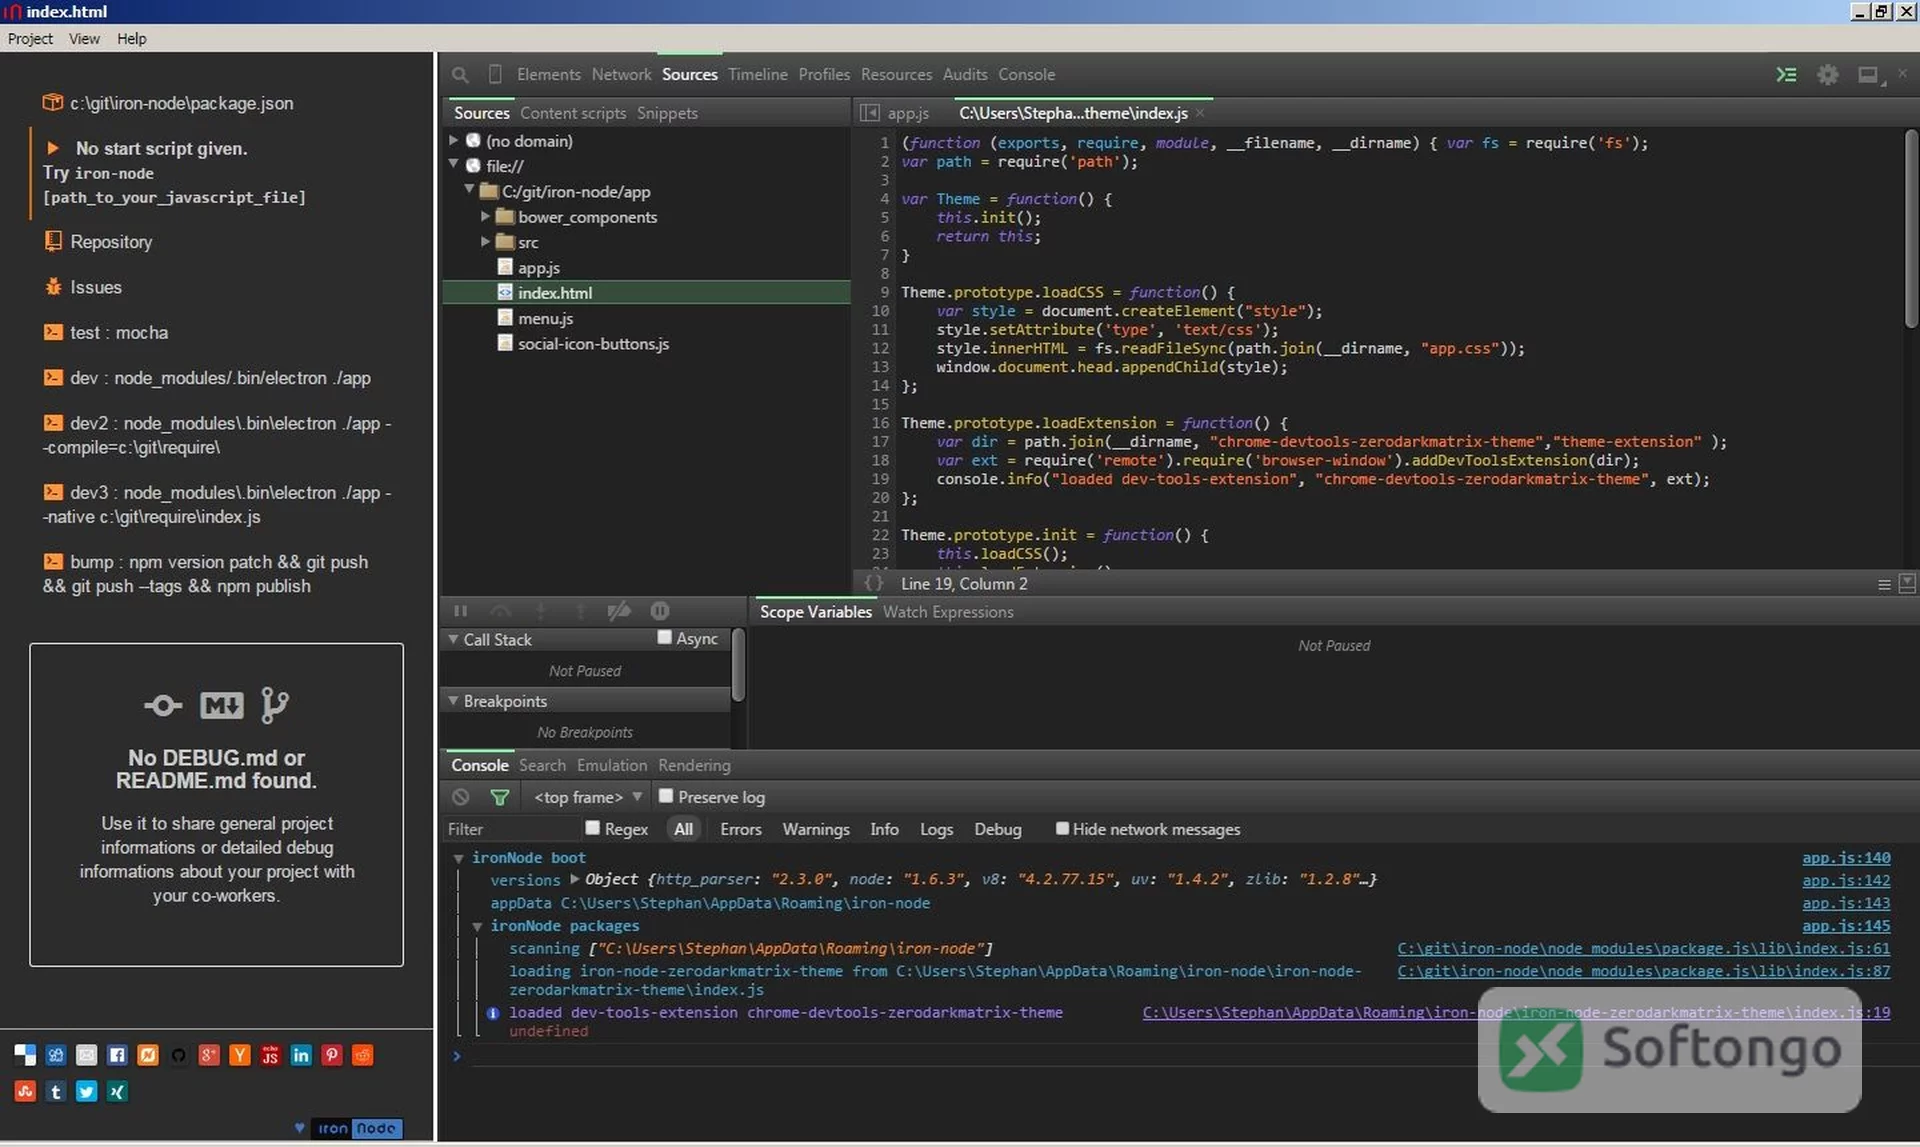Expand the src folder
Image resolution: width=1920 pixels, height=1147 pixels.
pyautogui.click(x=485, y=242)
